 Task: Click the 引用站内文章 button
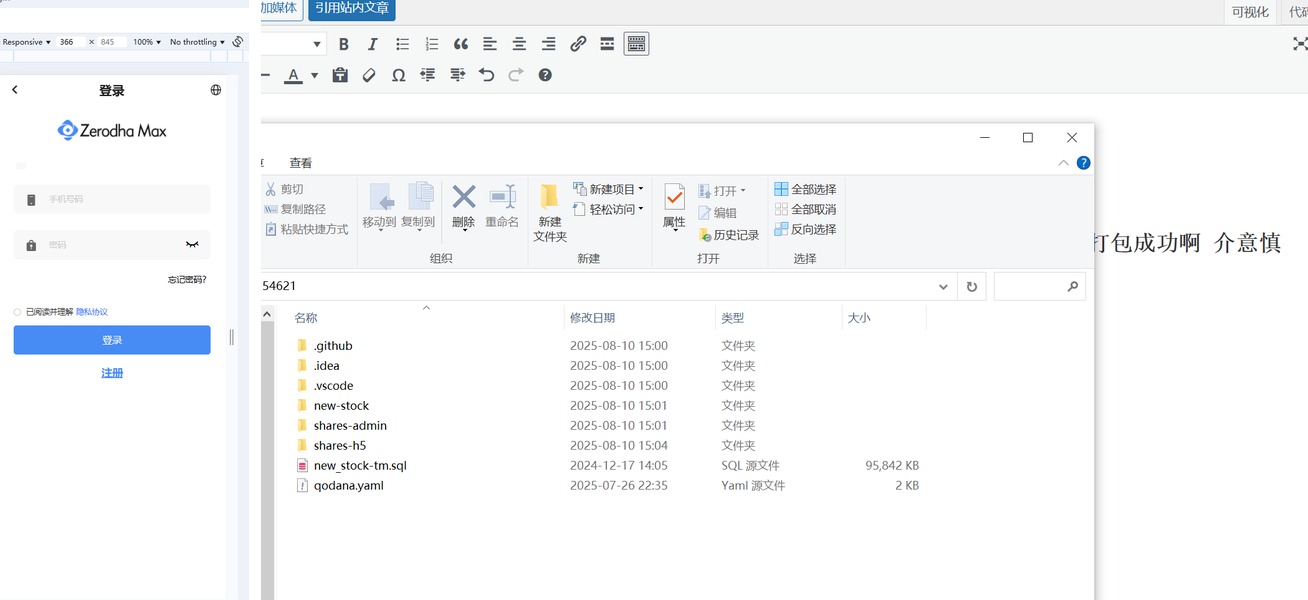pyautogui.click(x=351, y=9)
